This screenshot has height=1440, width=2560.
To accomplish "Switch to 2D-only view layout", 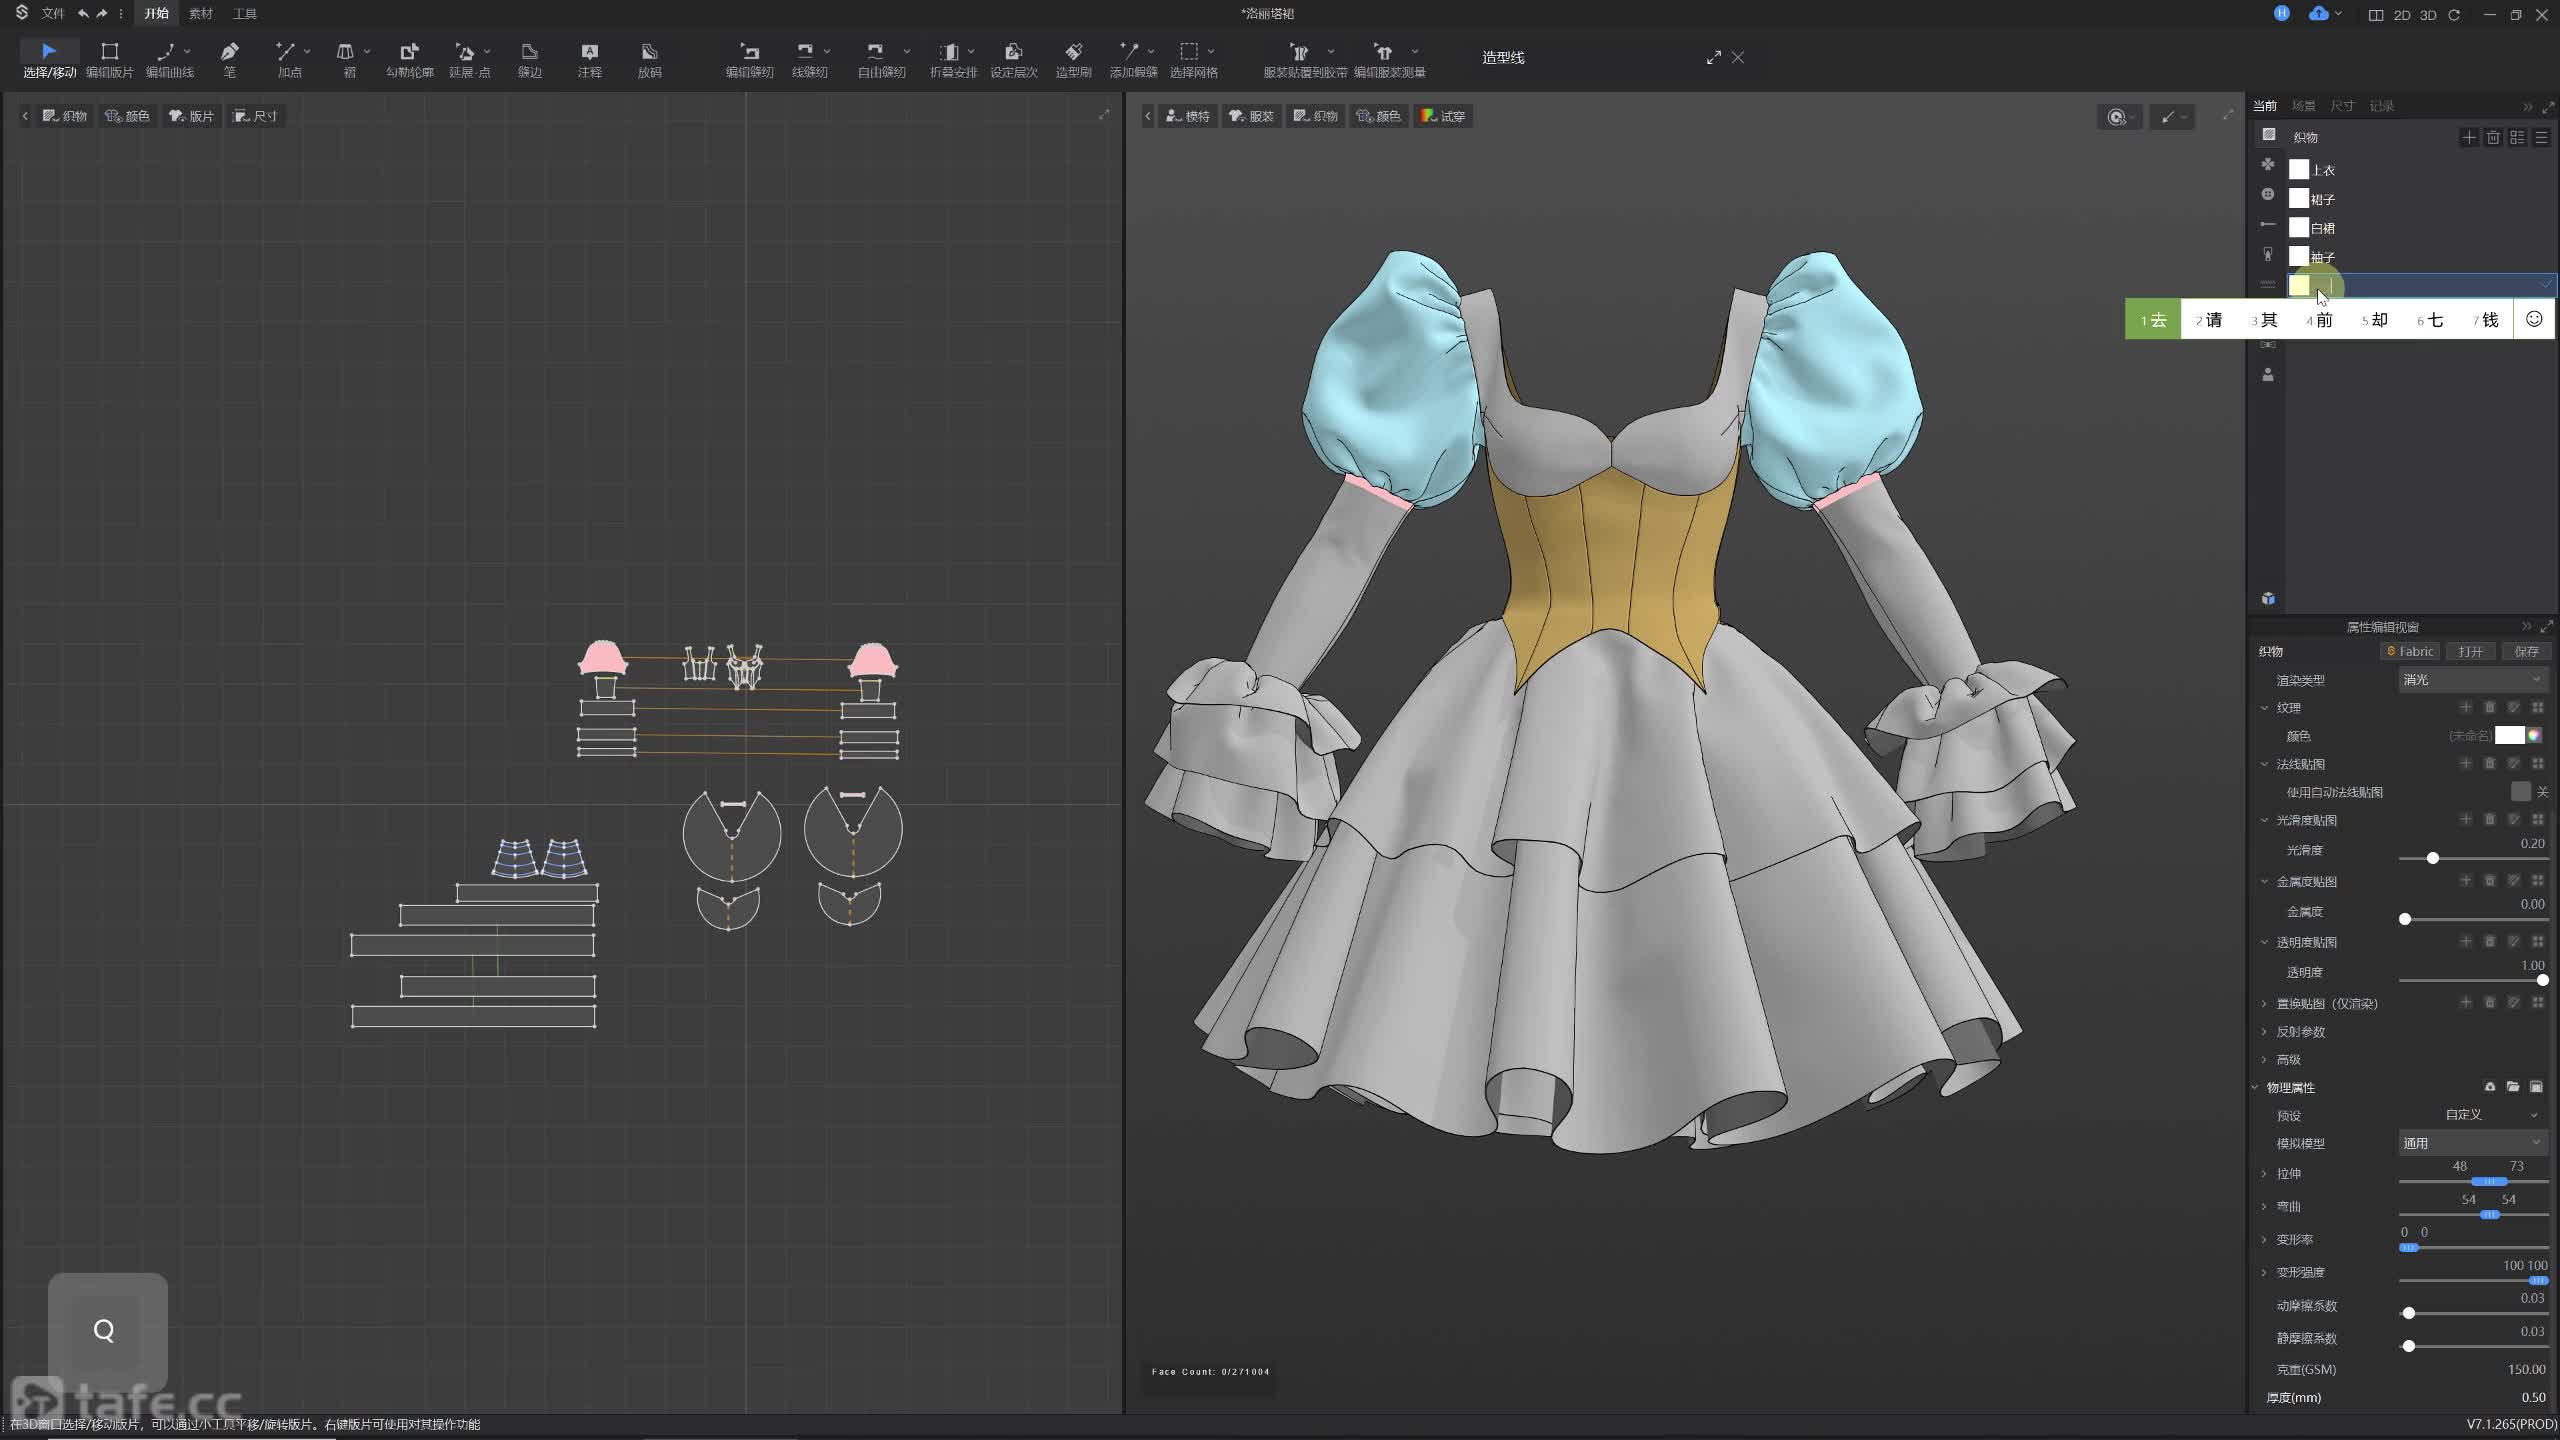I will point(2402,15).
